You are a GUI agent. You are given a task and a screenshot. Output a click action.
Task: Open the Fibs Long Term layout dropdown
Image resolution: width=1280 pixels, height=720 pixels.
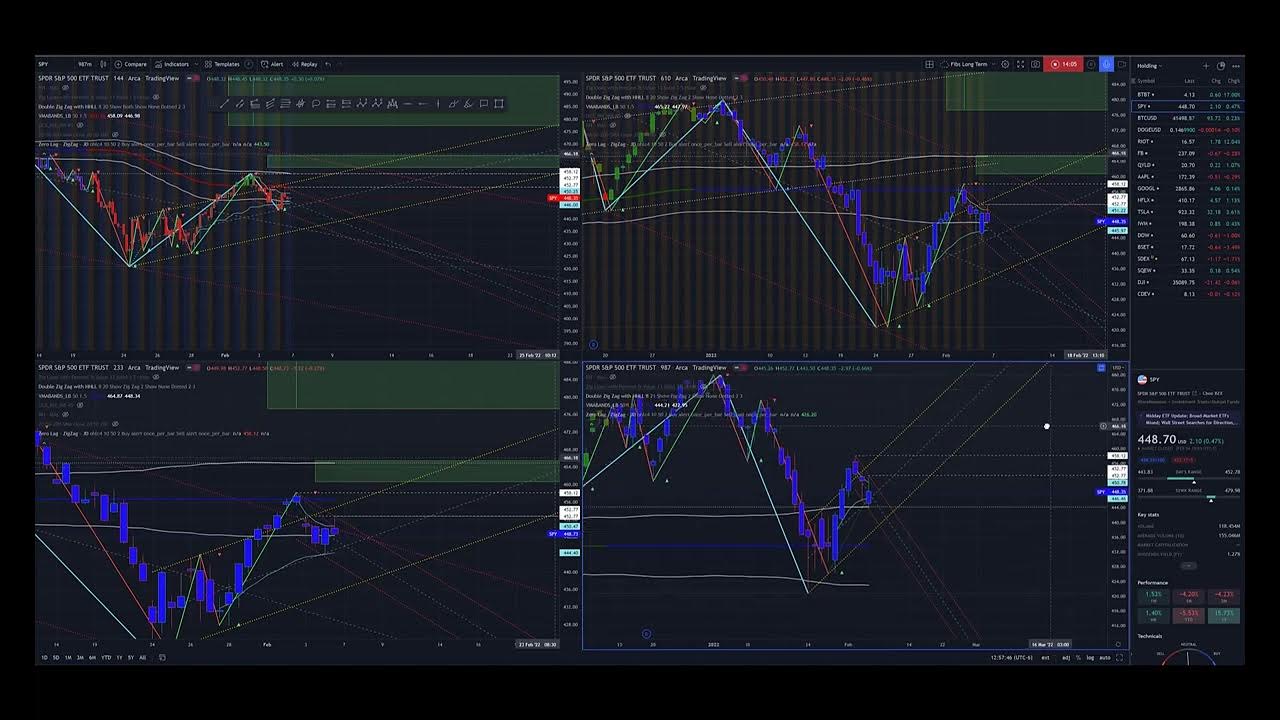[969, 64]
